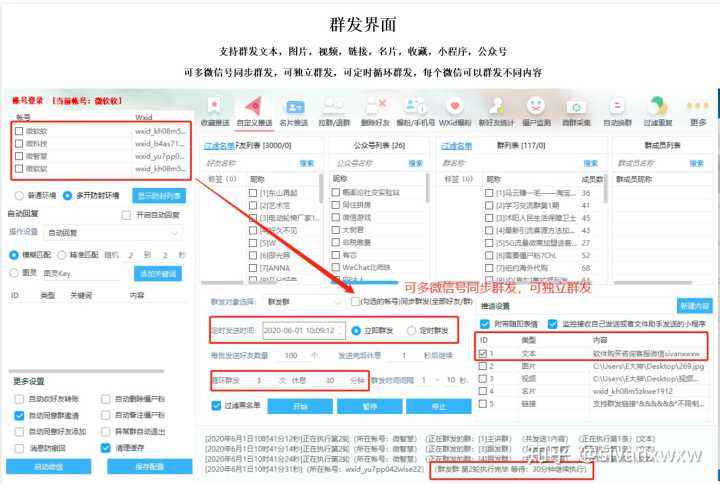Toggle the 监控接收自己发送 mini-program checkbox

coord(553,324)
